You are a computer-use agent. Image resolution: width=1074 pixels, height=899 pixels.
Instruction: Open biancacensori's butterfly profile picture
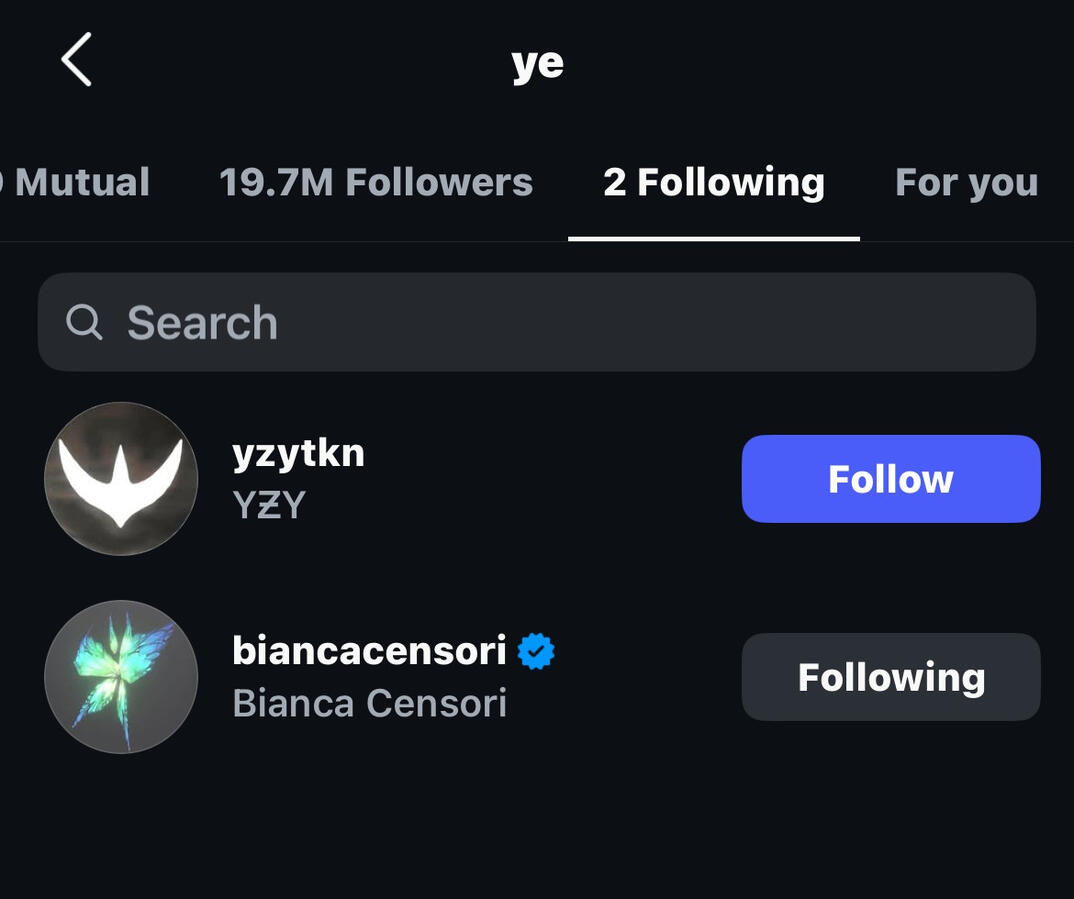pos(121,677)
